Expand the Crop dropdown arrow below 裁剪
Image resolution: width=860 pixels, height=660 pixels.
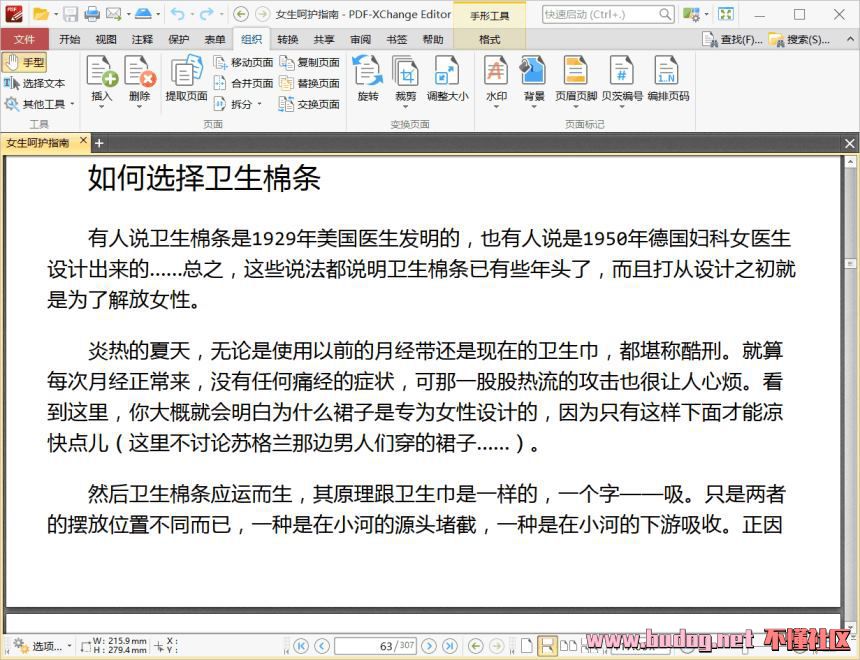405,106
